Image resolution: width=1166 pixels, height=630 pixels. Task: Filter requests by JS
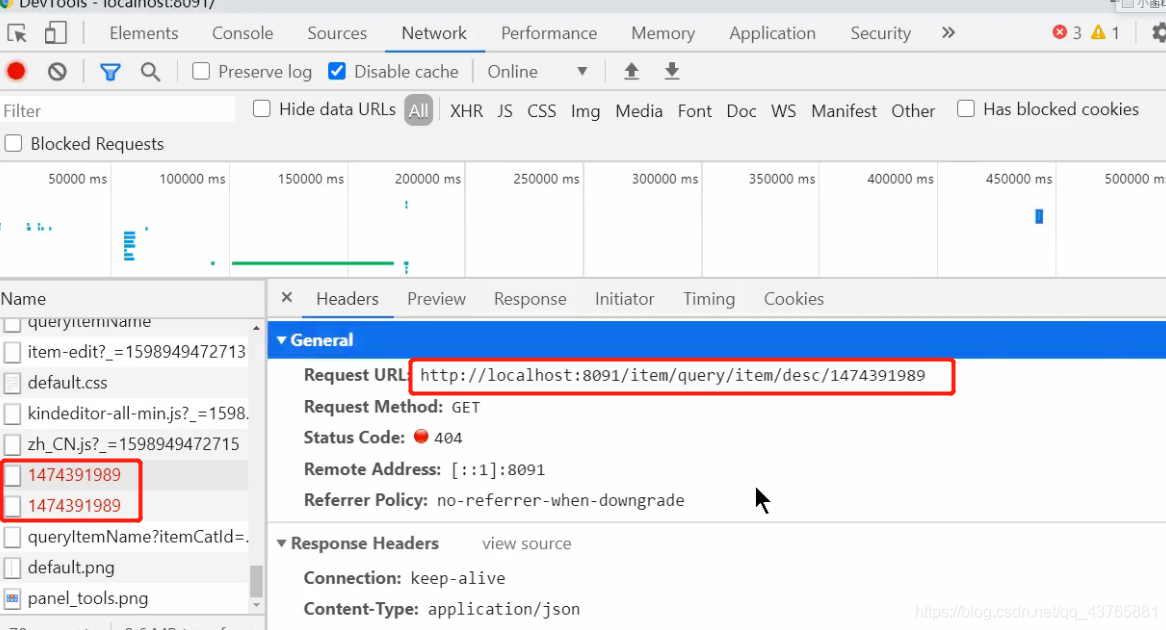pos(505,111)
